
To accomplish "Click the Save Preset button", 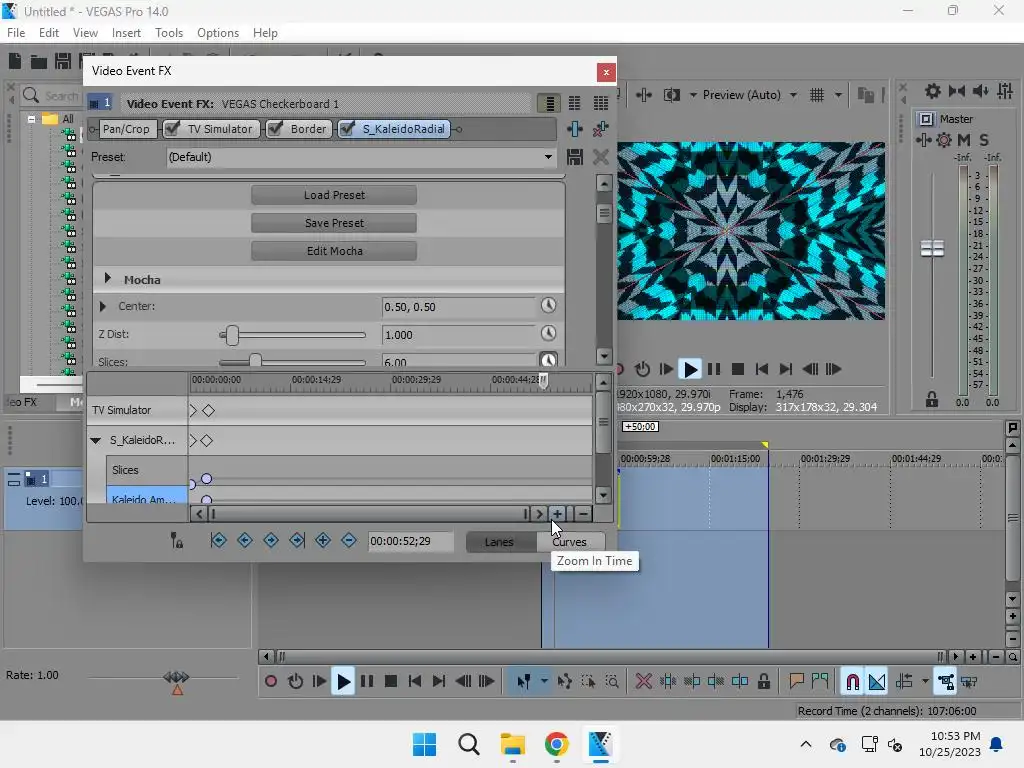I will click(x=334, y=223).
